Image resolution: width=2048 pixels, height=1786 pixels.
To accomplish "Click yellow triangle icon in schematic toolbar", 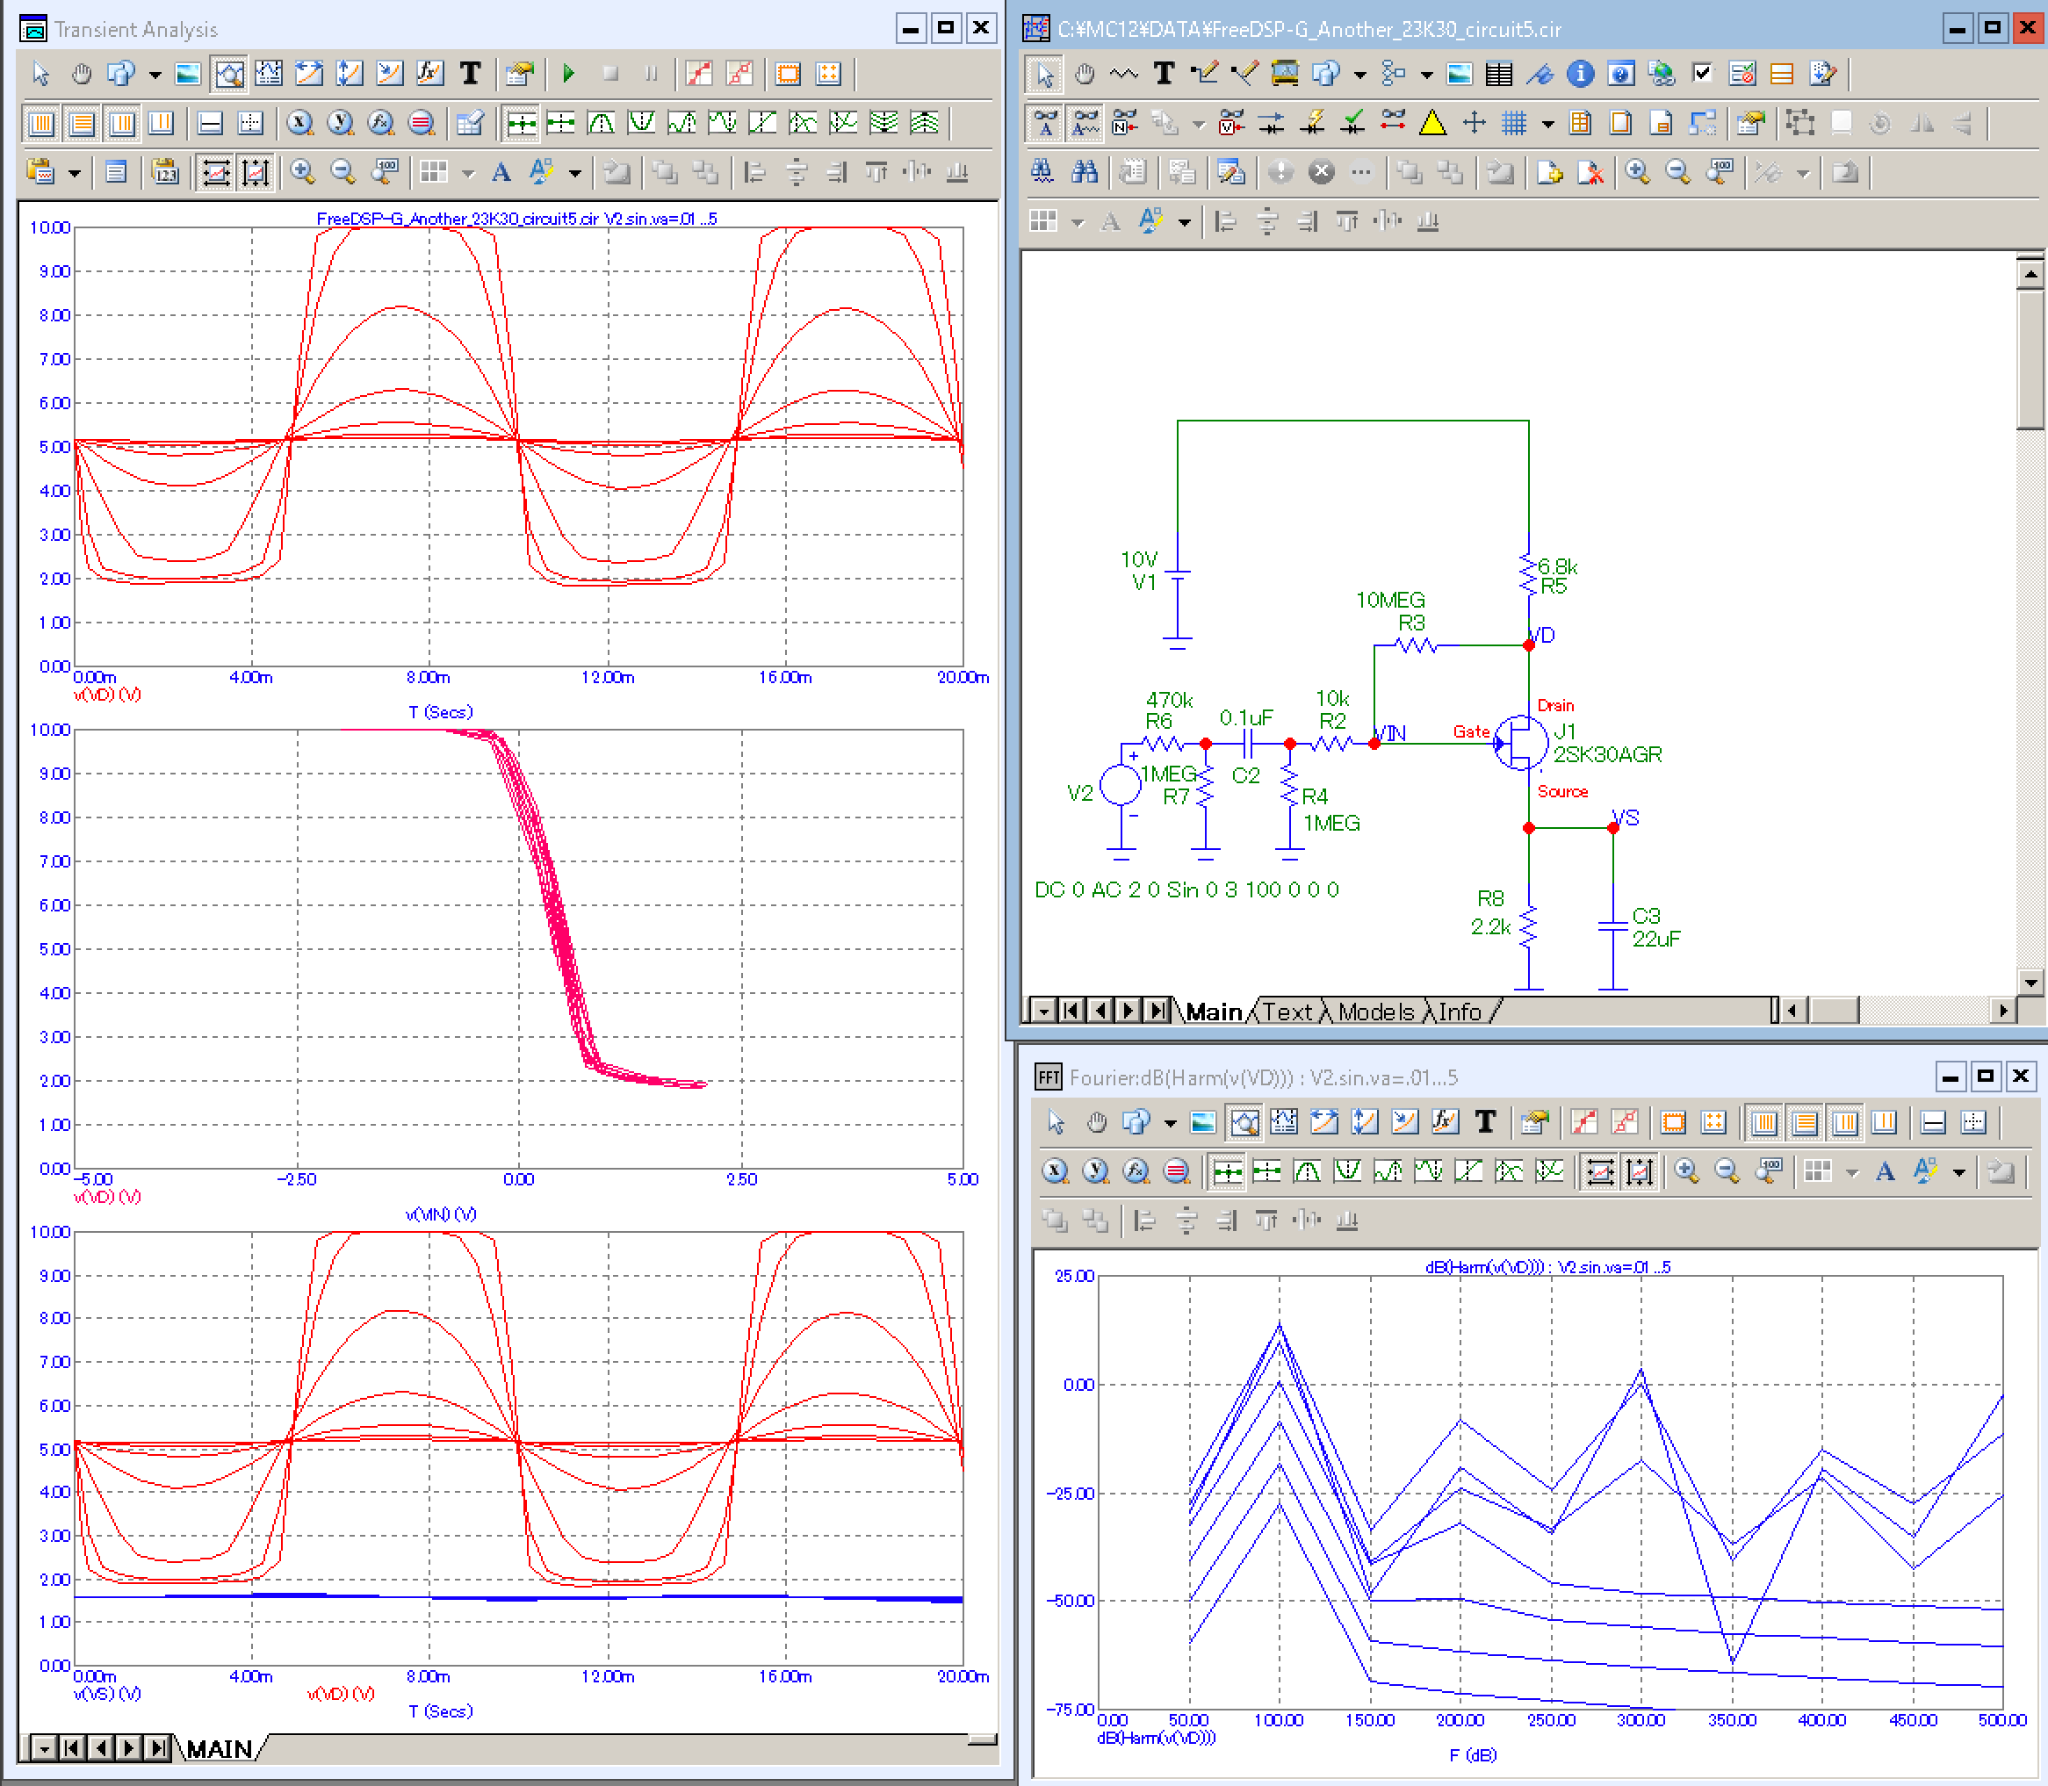I will tap(1433, 123).
